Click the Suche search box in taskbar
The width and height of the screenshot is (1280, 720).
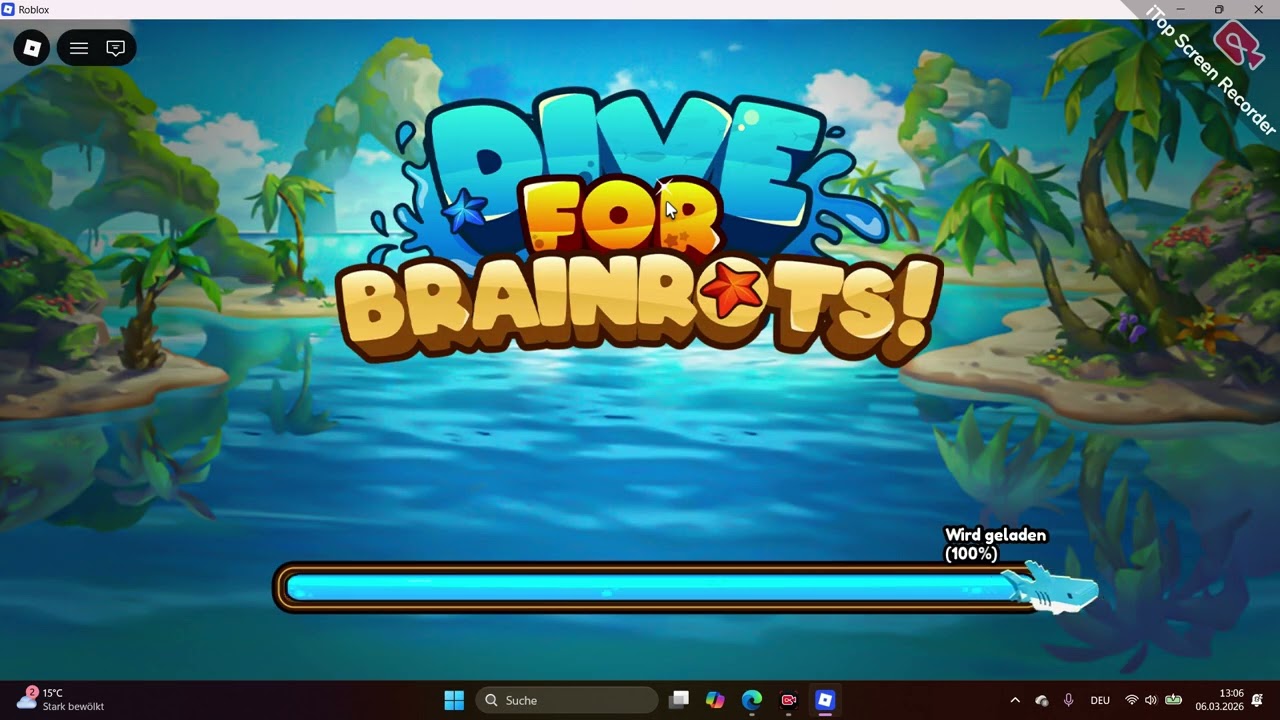point(566,700)
